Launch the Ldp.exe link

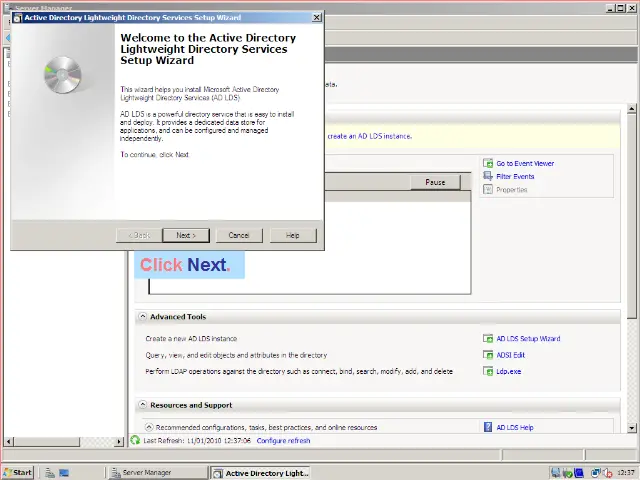coord(509,371)
